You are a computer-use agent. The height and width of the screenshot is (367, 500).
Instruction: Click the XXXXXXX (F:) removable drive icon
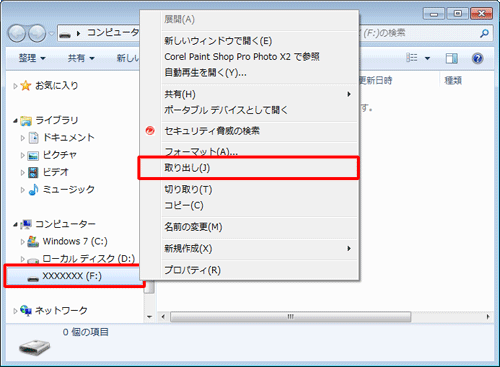(x=33, y=278)
